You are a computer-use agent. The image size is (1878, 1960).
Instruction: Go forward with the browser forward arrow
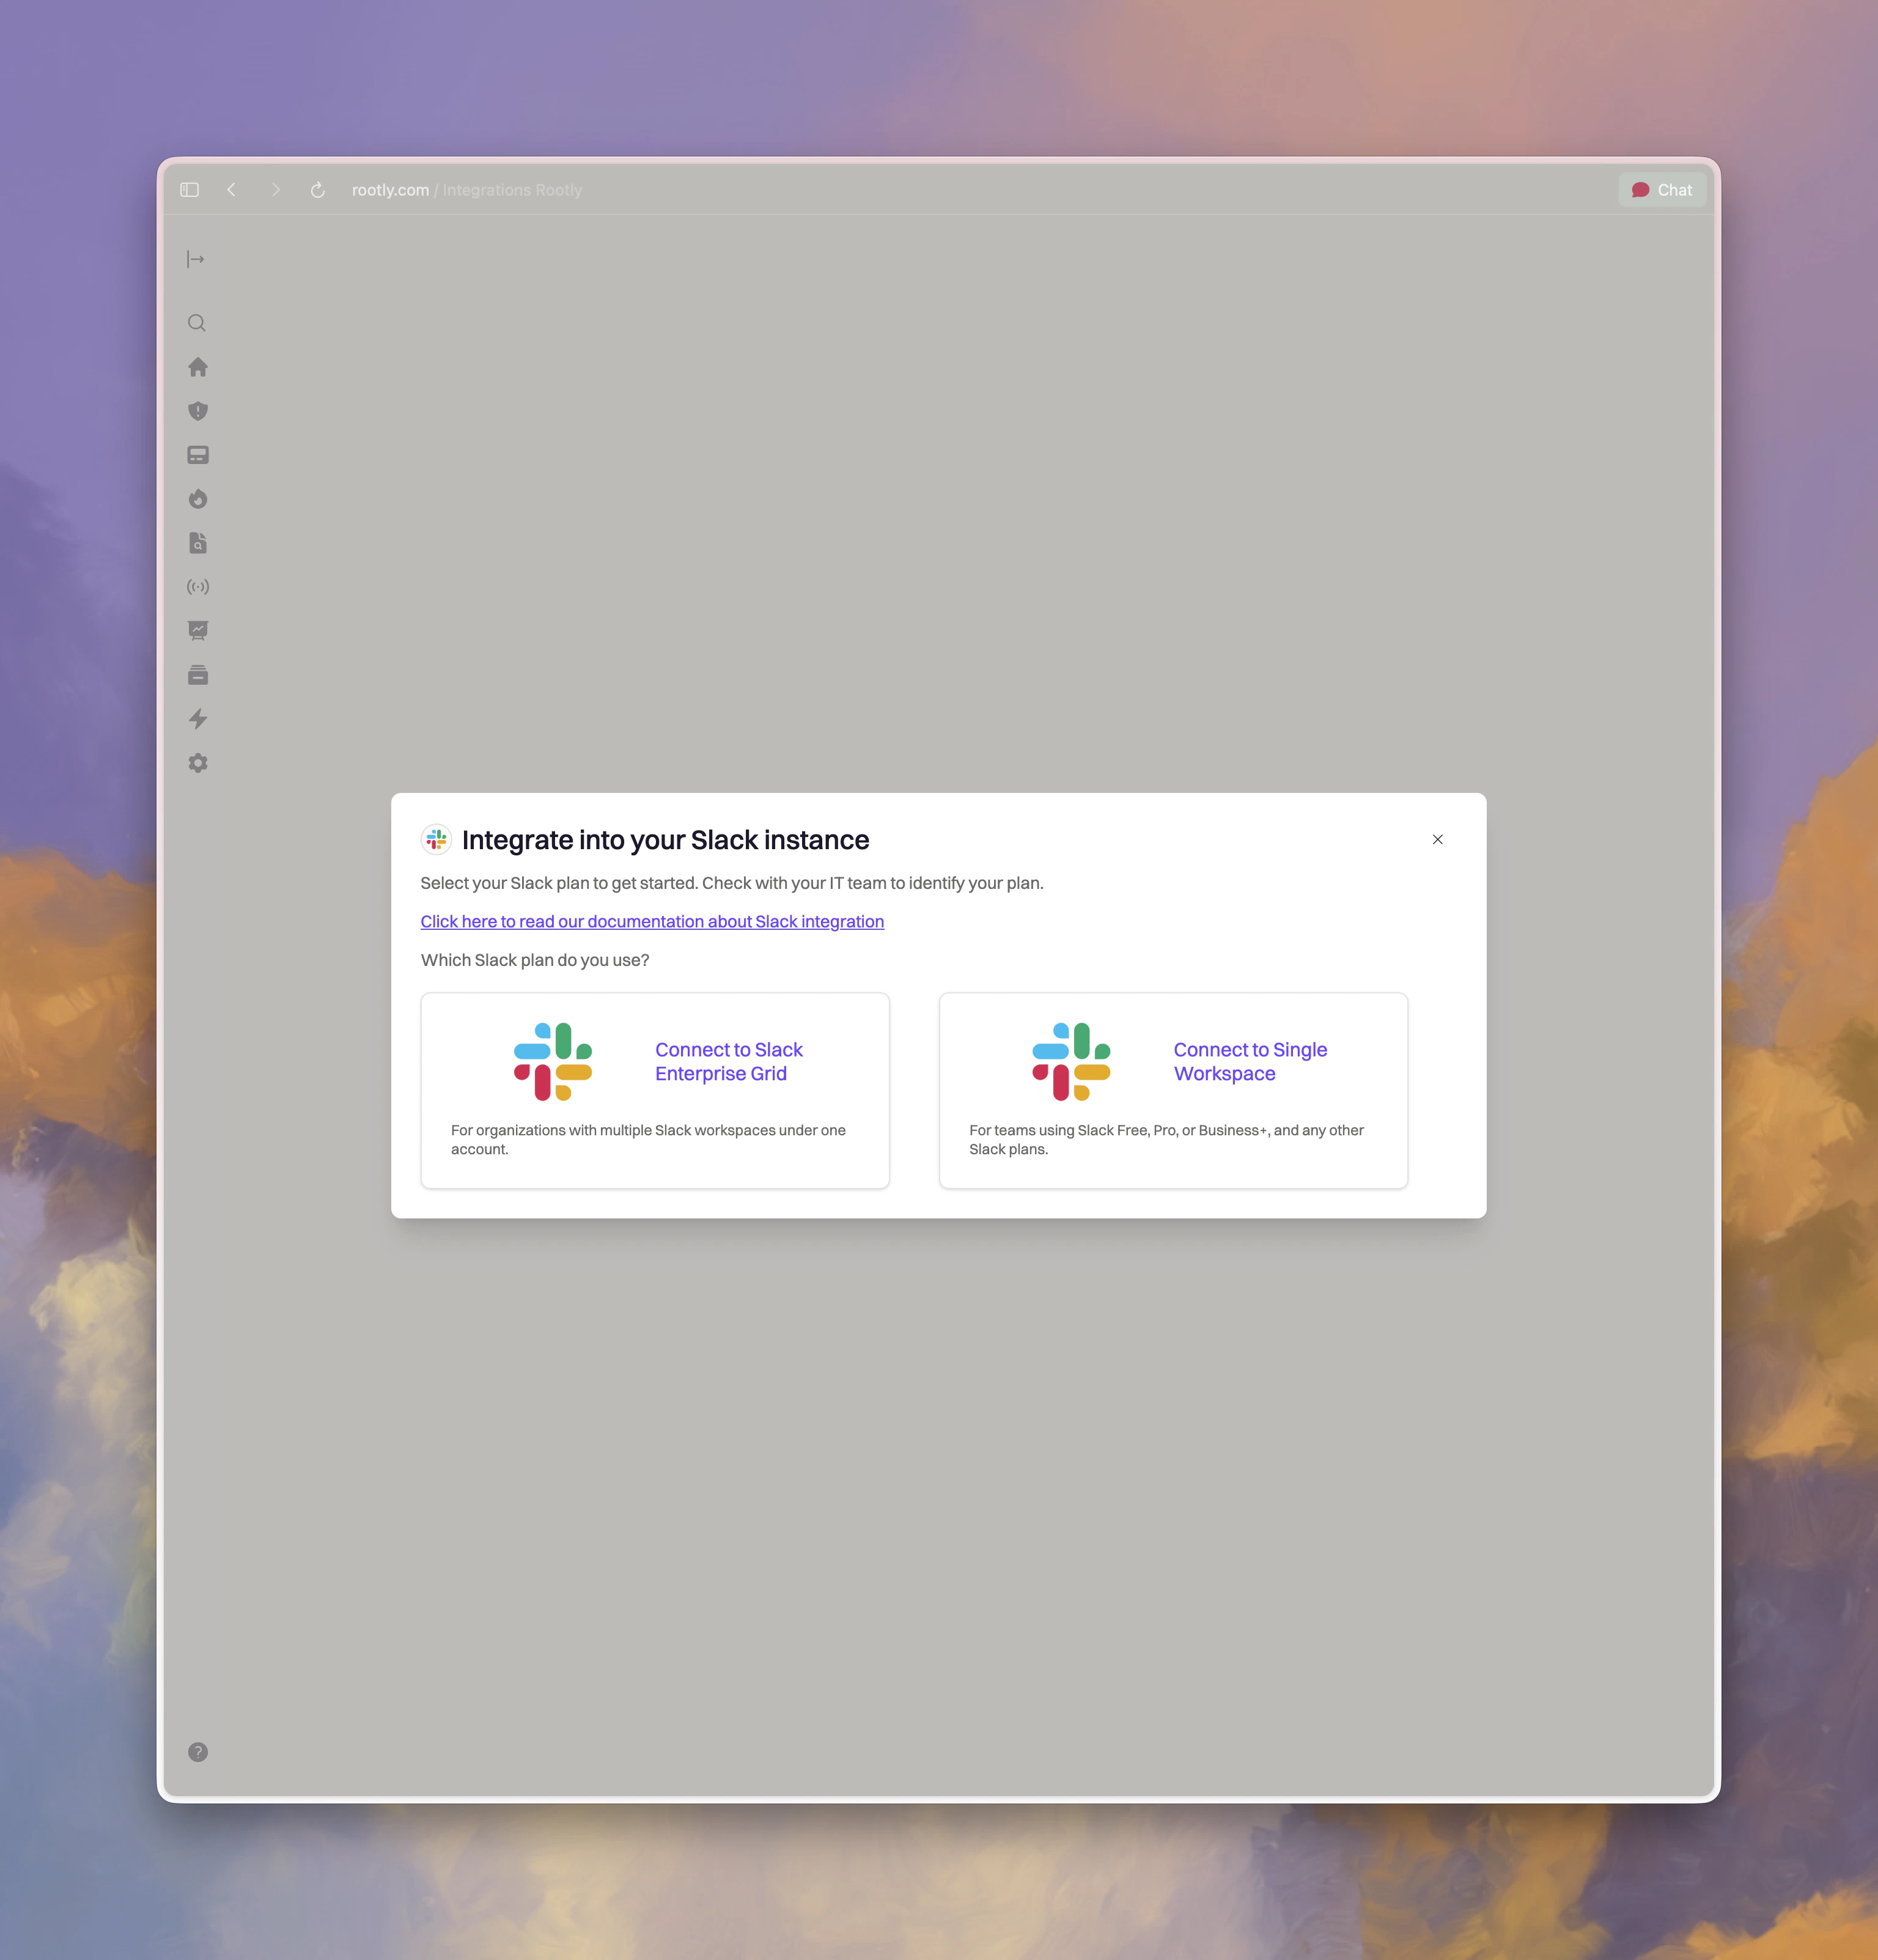point(276,190)
